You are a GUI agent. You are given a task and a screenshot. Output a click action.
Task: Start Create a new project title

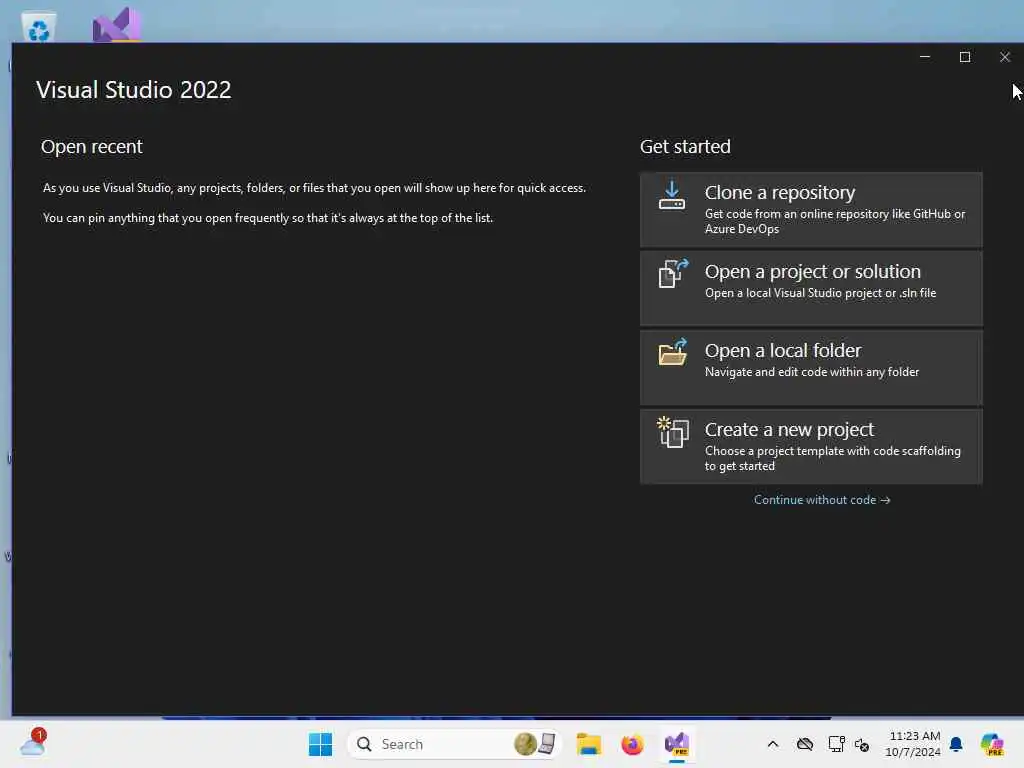[789, 430]
